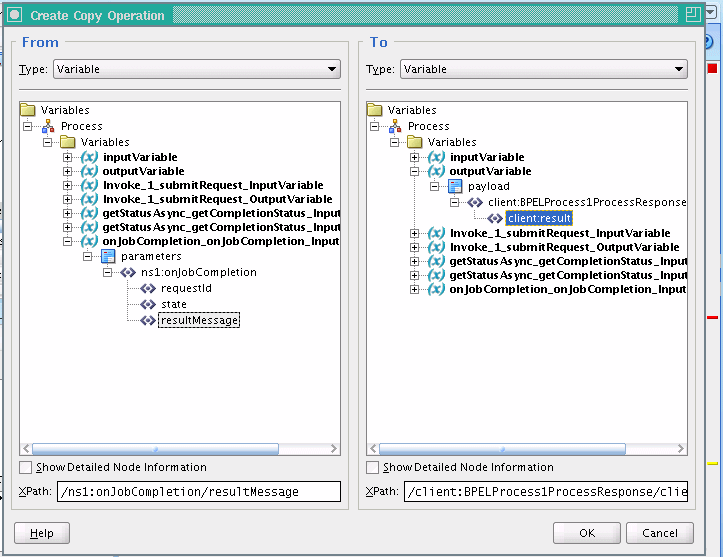Click the client:BPELProcess1ProcessResponse element icon
723x557 pixels.
coord(475,202)
